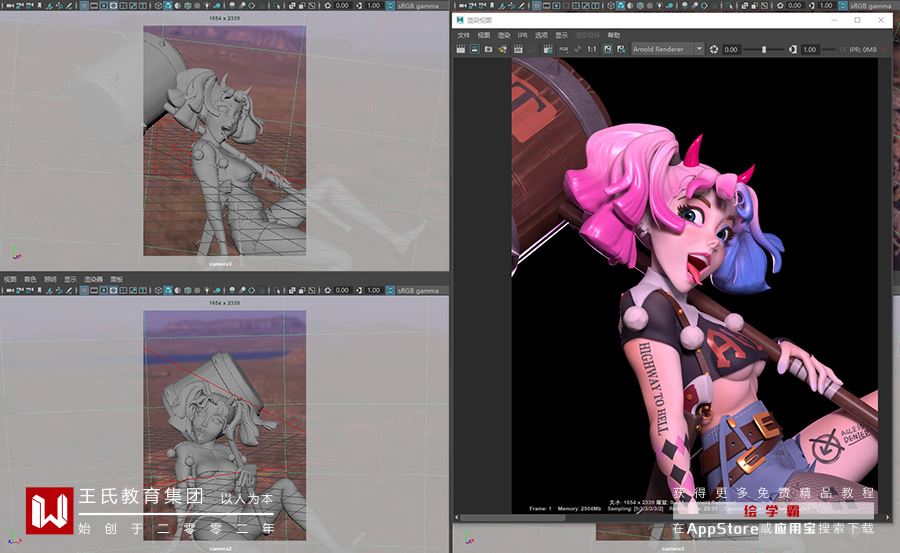Open the 渲染 menu in Render View
The height and width of the screenshot is (553, 900).
(503, 35)
